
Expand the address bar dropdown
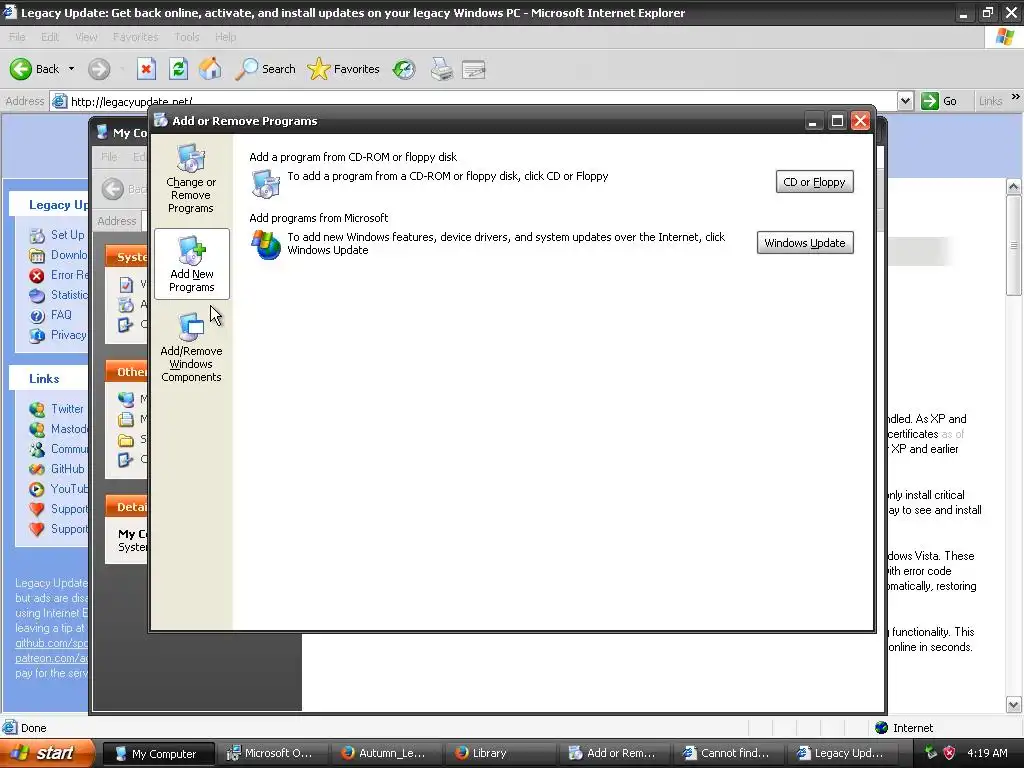(904, 101)
